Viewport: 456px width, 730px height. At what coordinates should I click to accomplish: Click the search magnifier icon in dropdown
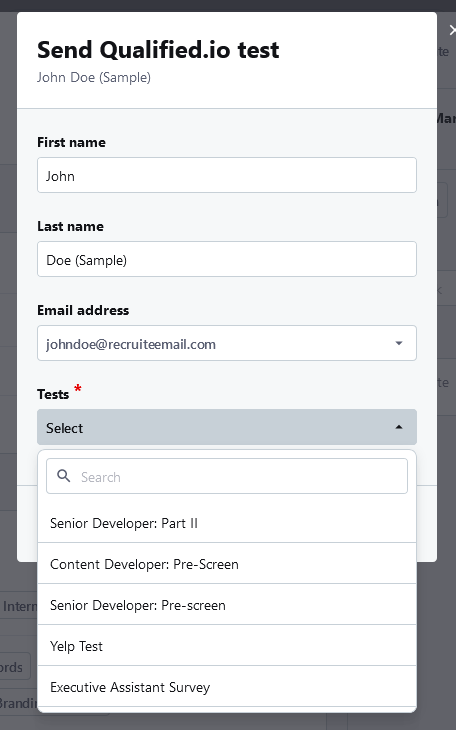tap(63, 476)
